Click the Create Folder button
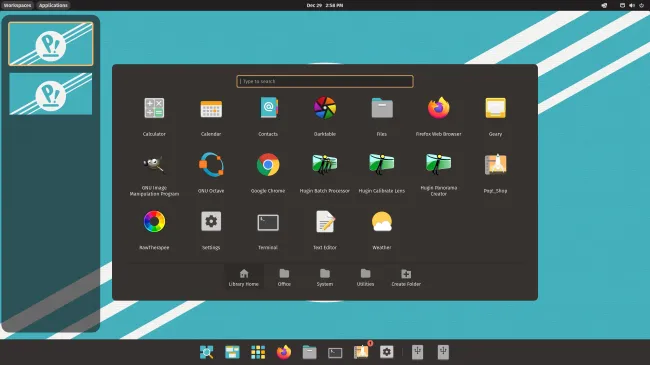Image resolution: width=650 pixels, height=365 pixels. pos(406,277)
